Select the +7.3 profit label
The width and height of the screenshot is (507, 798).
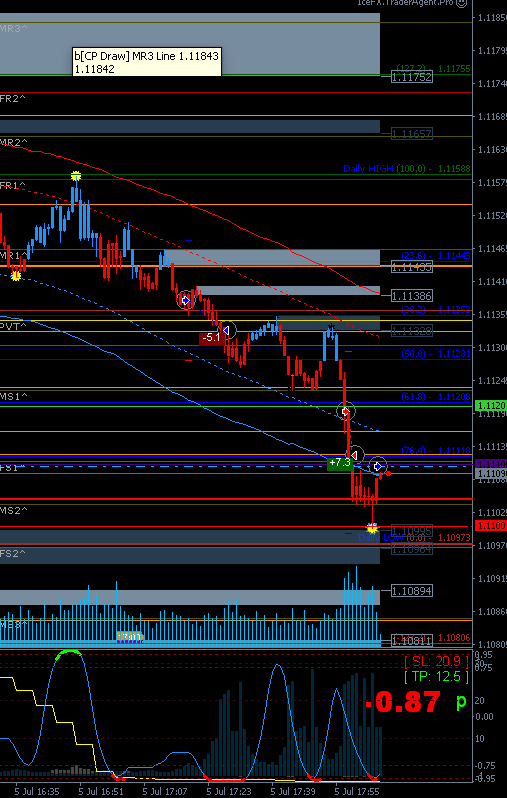pos(340,463)
